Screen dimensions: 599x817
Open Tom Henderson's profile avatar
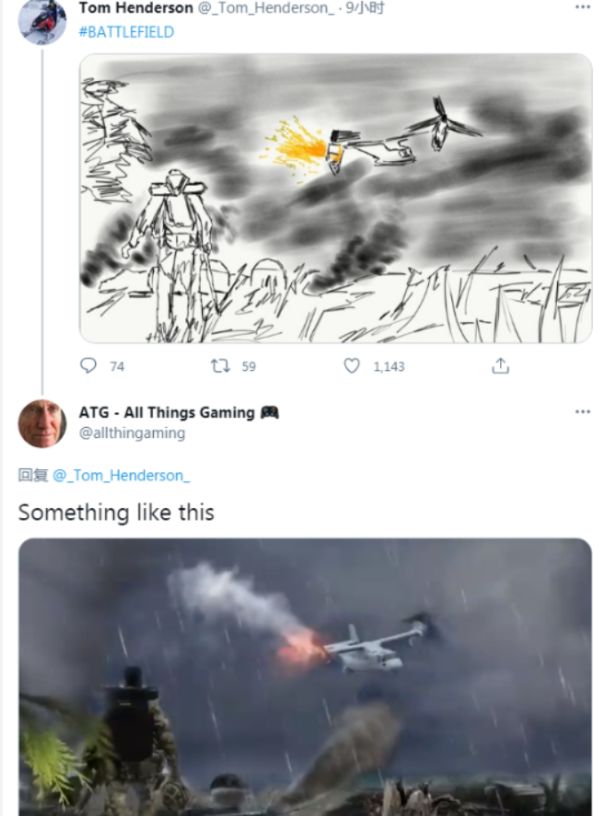coord(42,21)
